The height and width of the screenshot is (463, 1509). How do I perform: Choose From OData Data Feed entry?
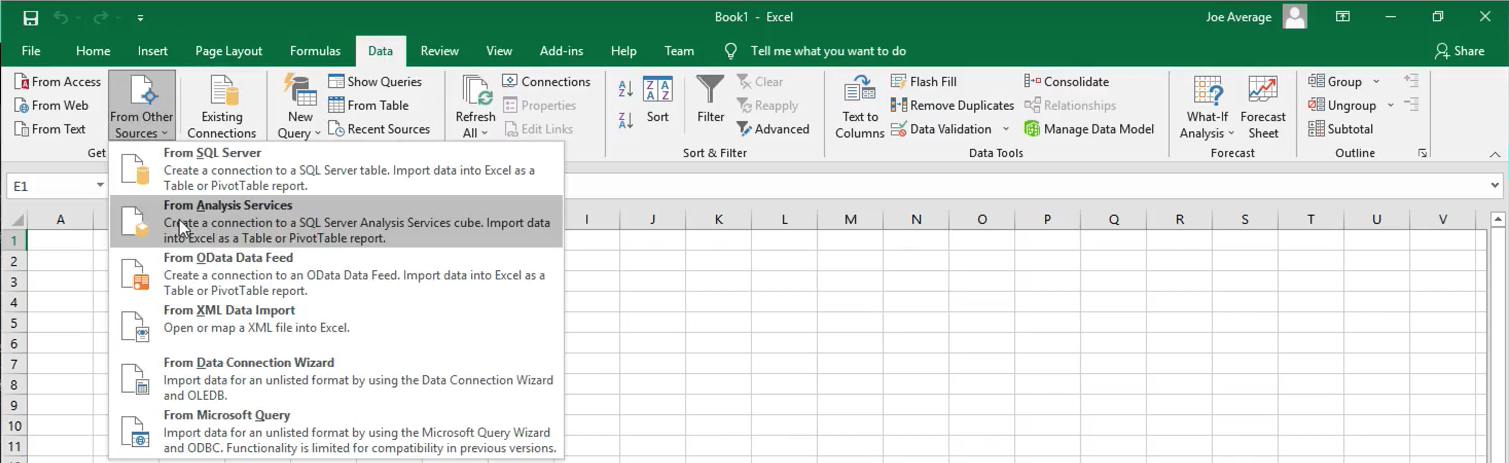coord(336,274)
